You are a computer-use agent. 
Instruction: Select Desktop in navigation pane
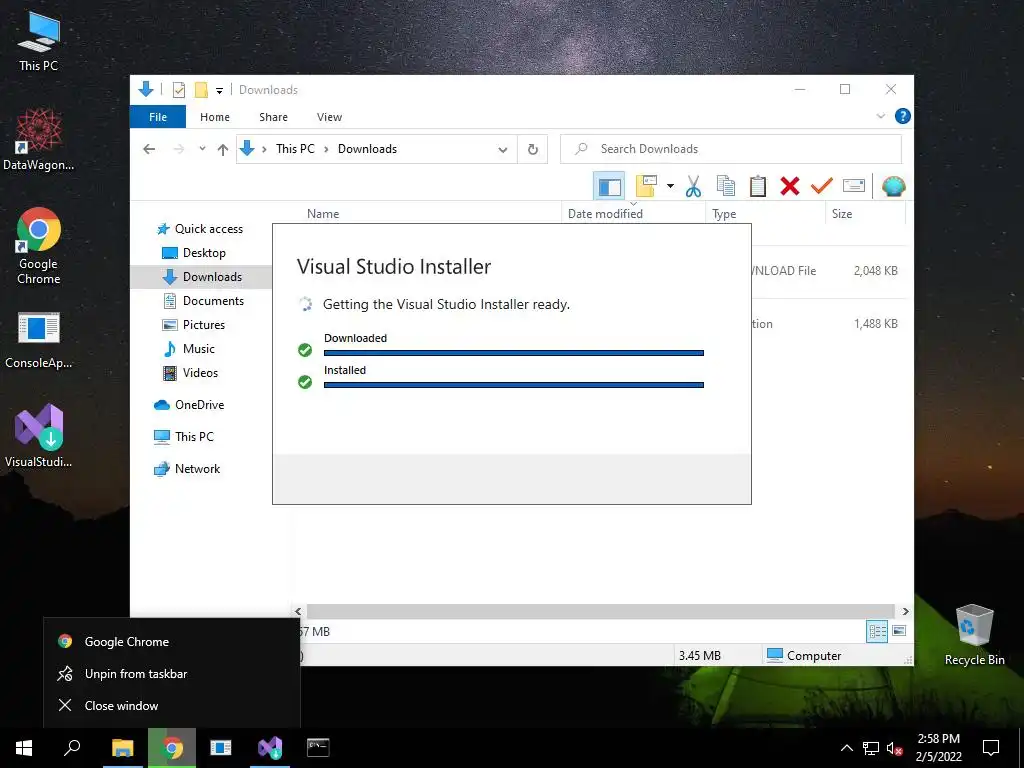tap(204, 253)
